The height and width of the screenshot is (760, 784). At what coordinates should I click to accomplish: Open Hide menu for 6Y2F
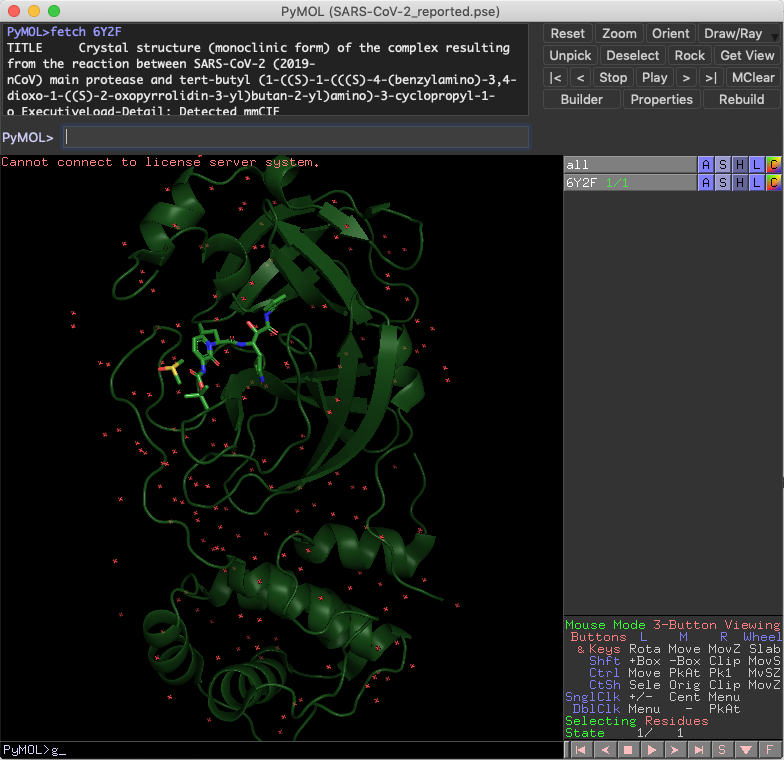point(740,182)
